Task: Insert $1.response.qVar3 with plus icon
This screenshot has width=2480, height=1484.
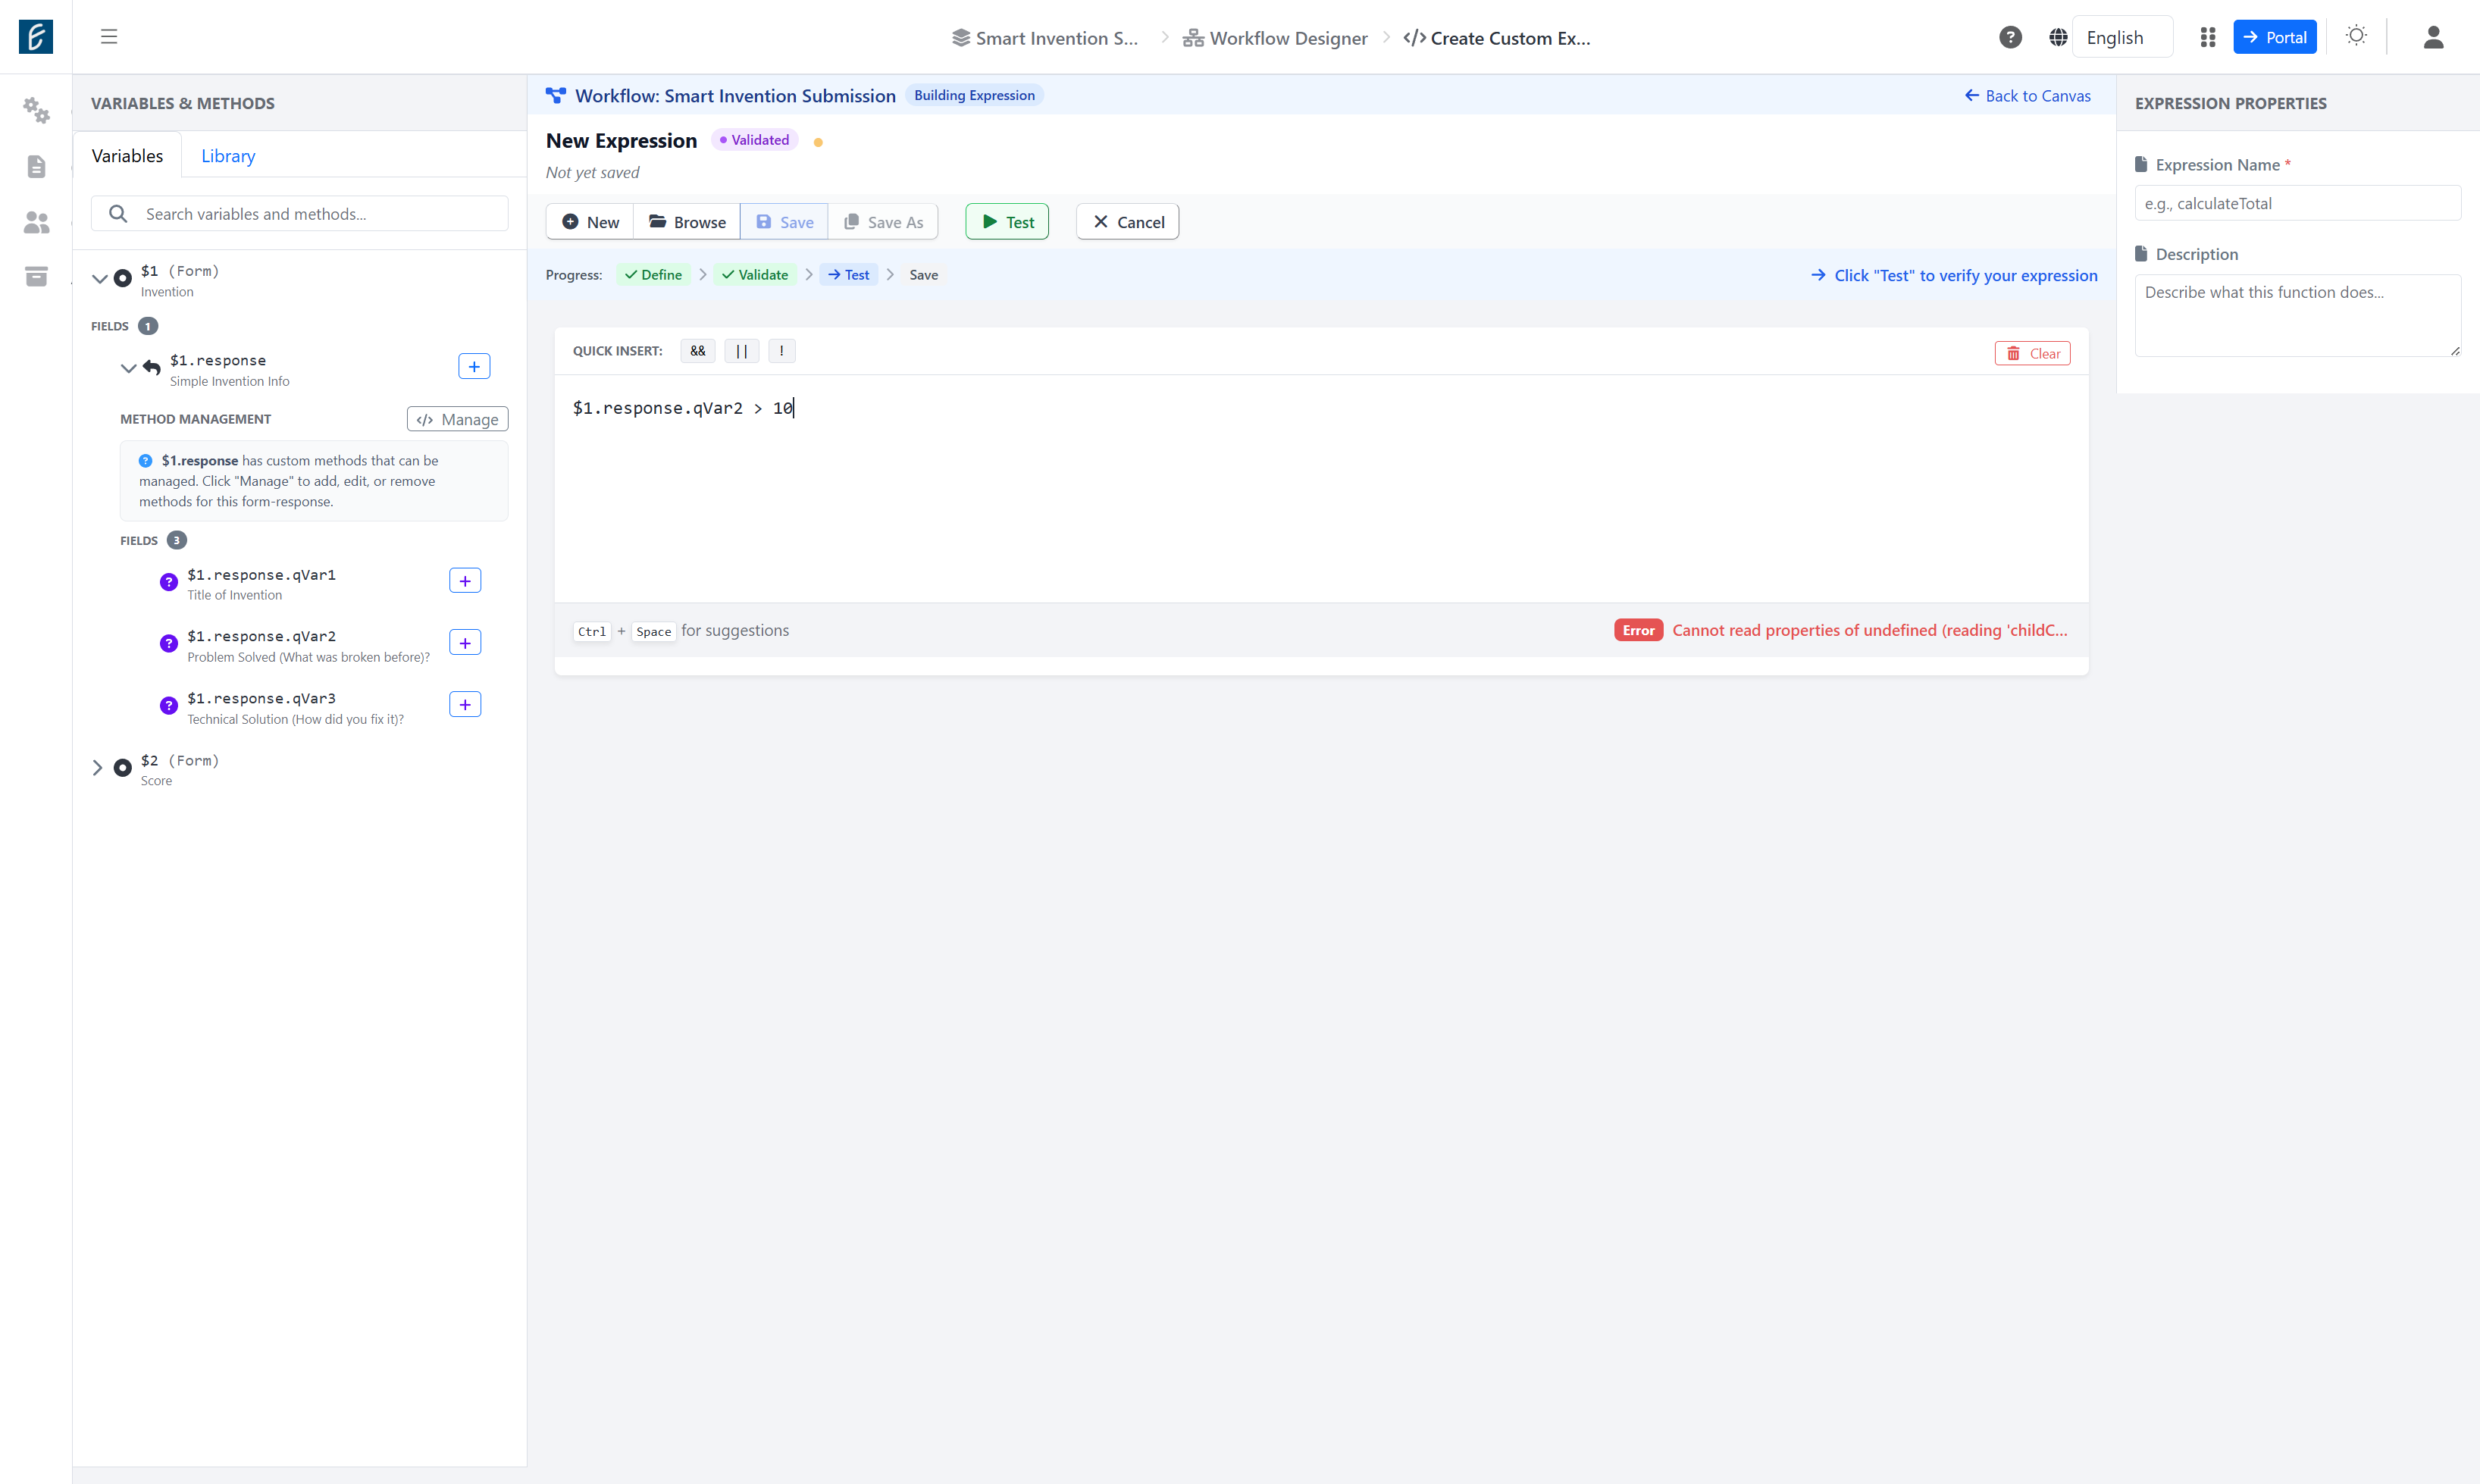Action: coord(465,705)
